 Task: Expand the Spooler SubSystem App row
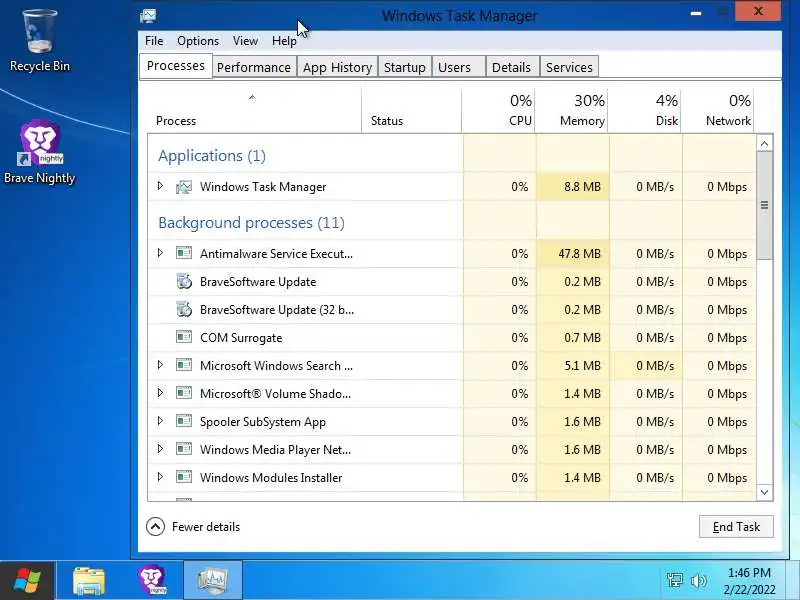160,421
